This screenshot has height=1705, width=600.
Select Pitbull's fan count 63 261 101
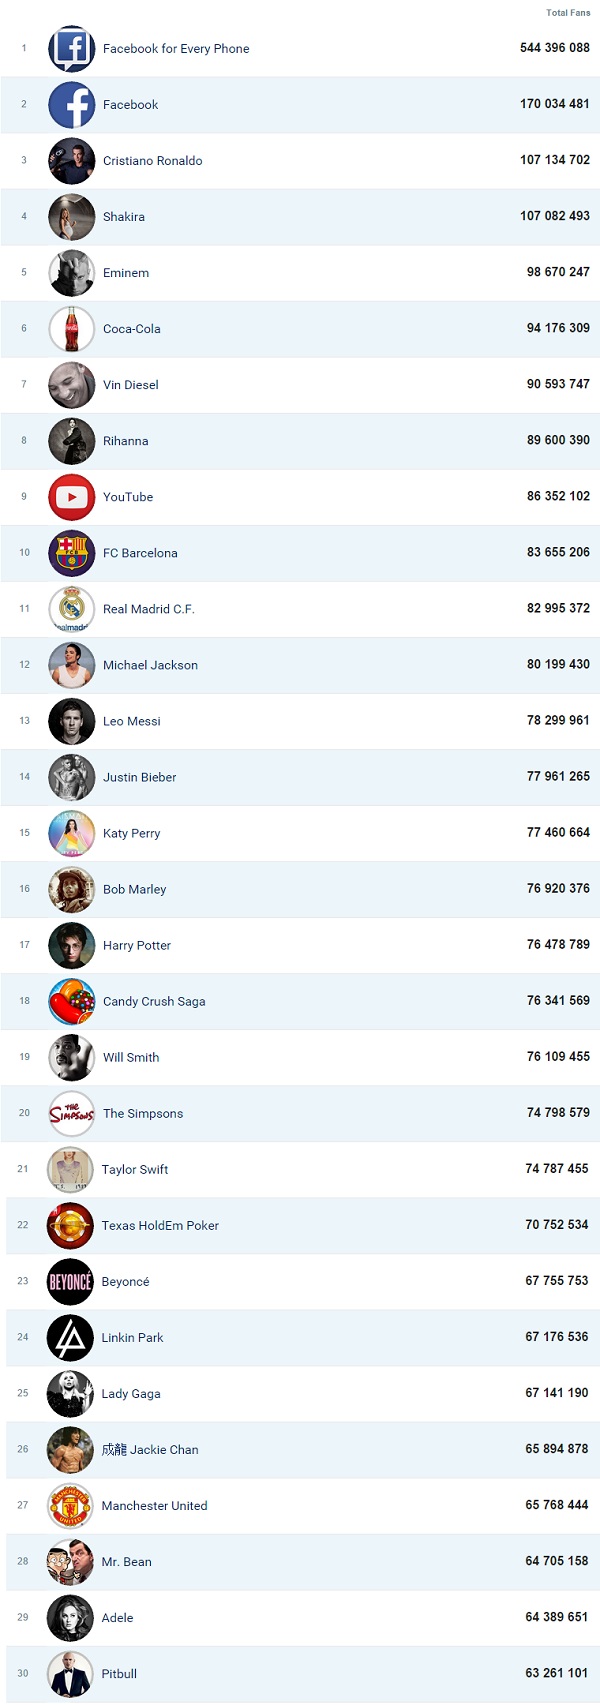pos(556,1673)
